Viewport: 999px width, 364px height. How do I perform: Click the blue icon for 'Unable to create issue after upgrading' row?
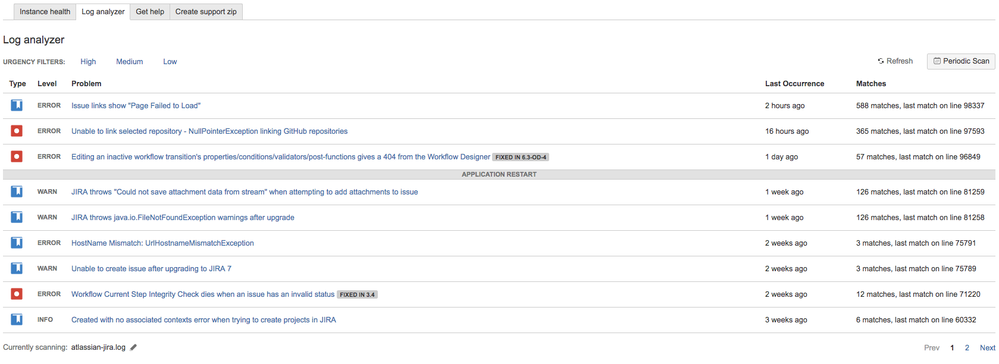point(17,268)
